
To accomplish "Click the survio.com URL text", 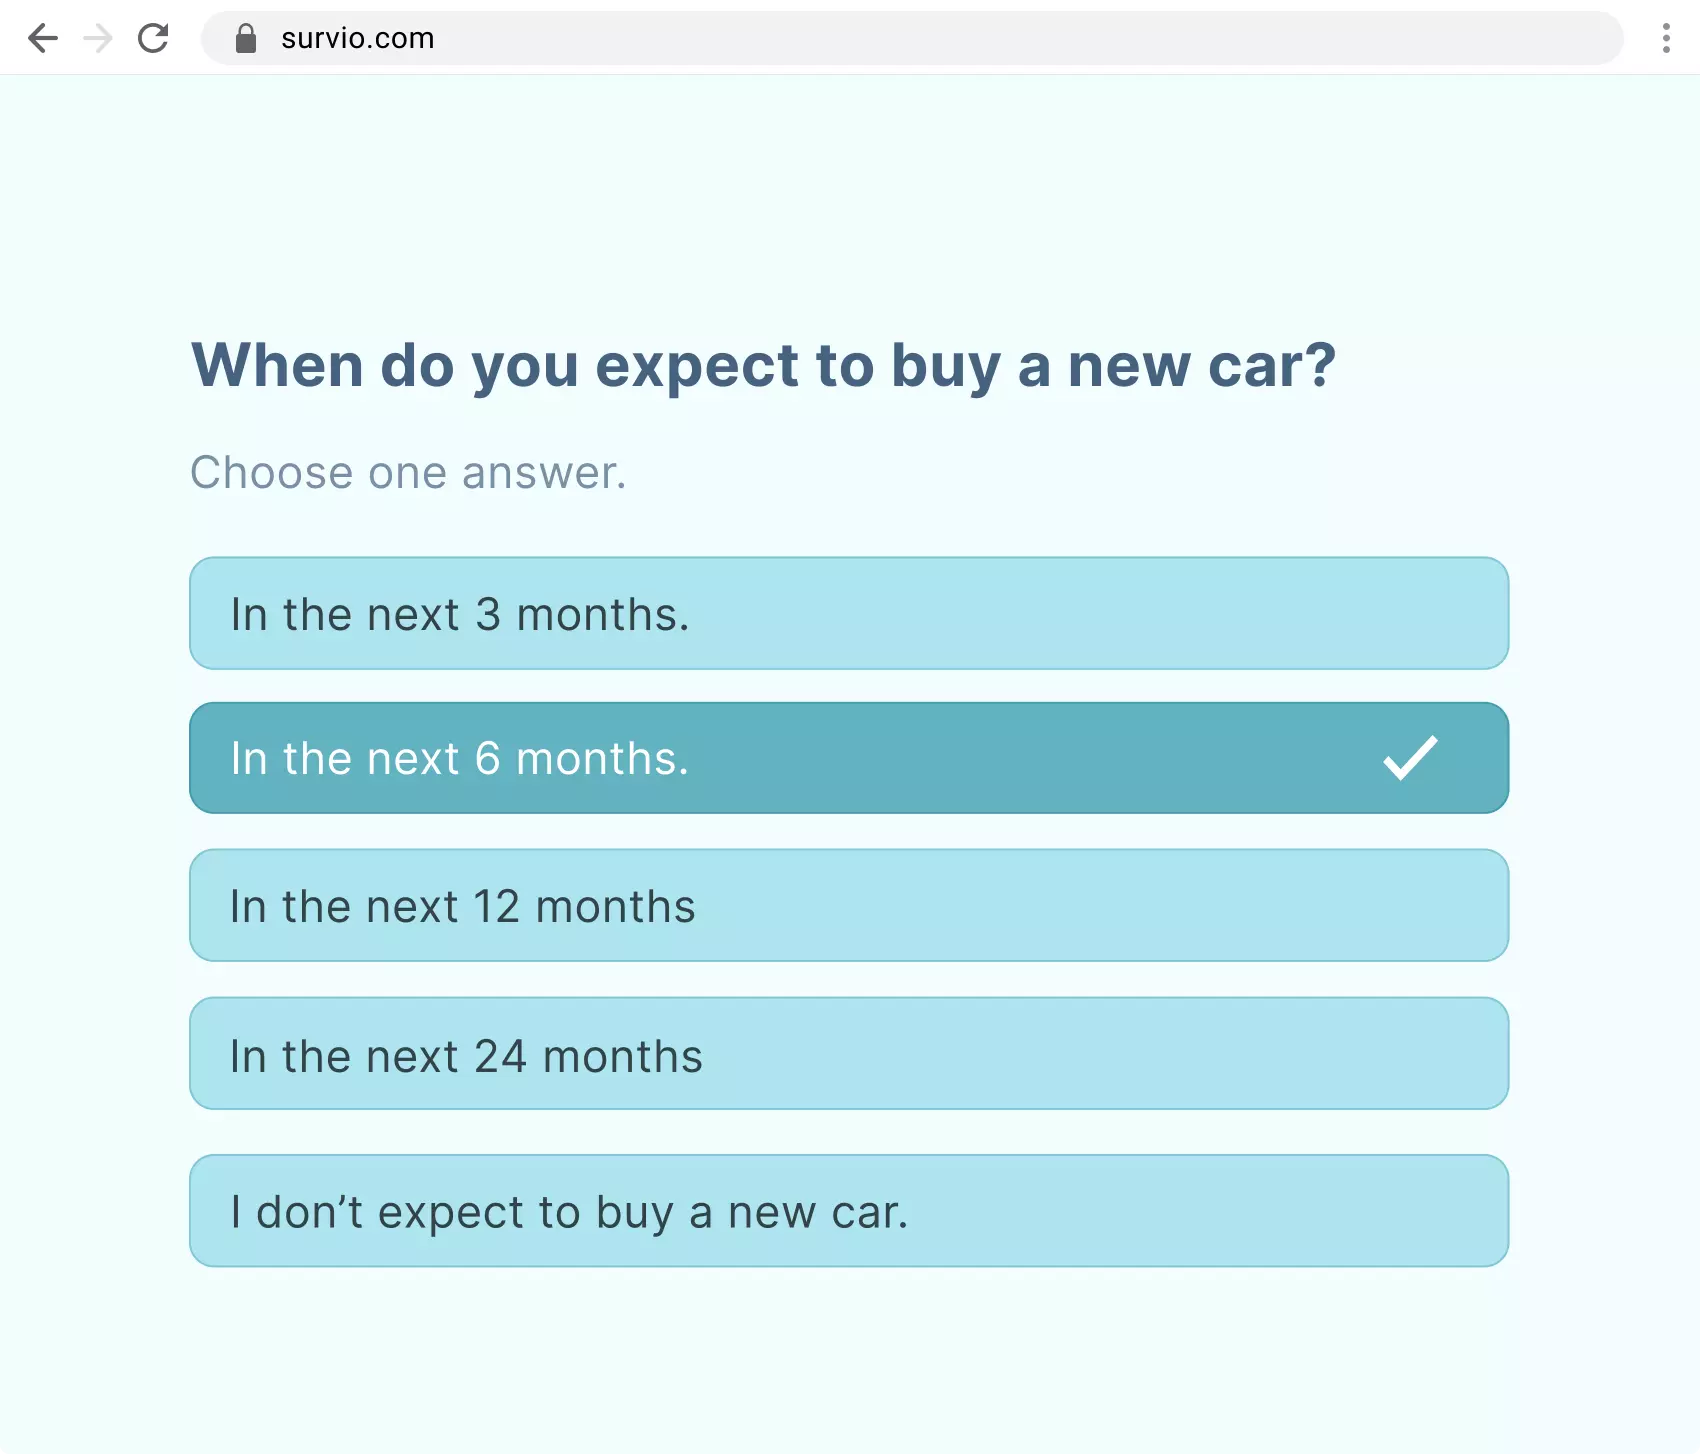I will pyautogui.click(x=357, y=38).
